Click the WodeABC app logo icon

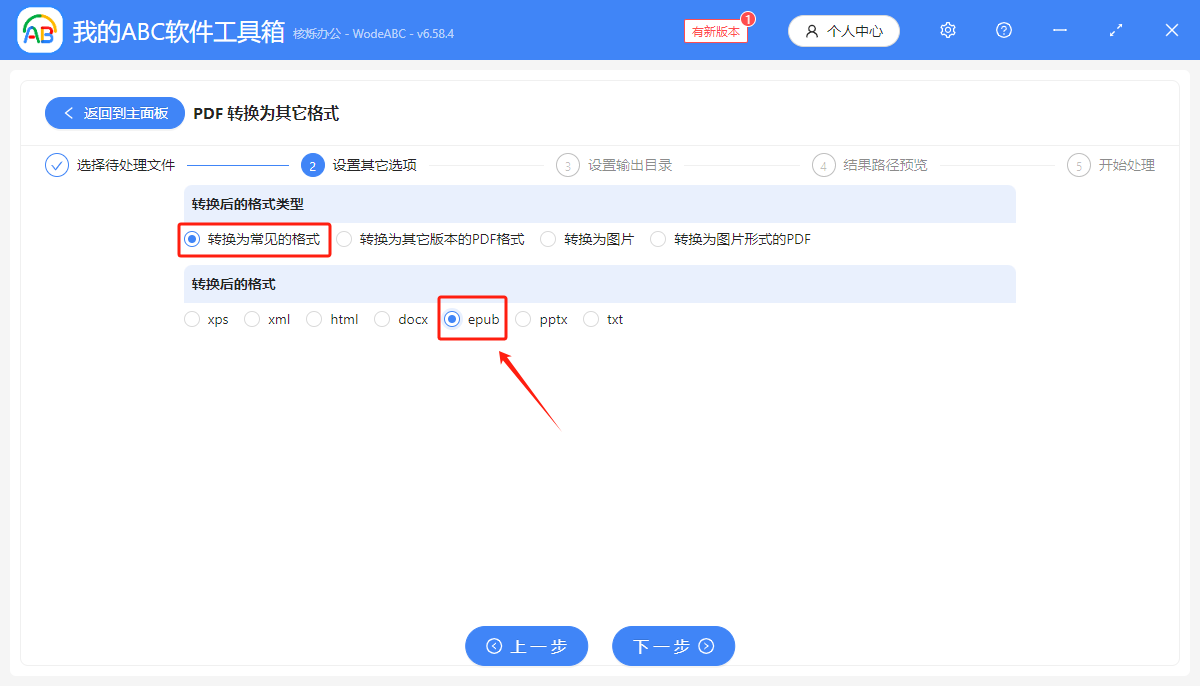coord(40,30)
